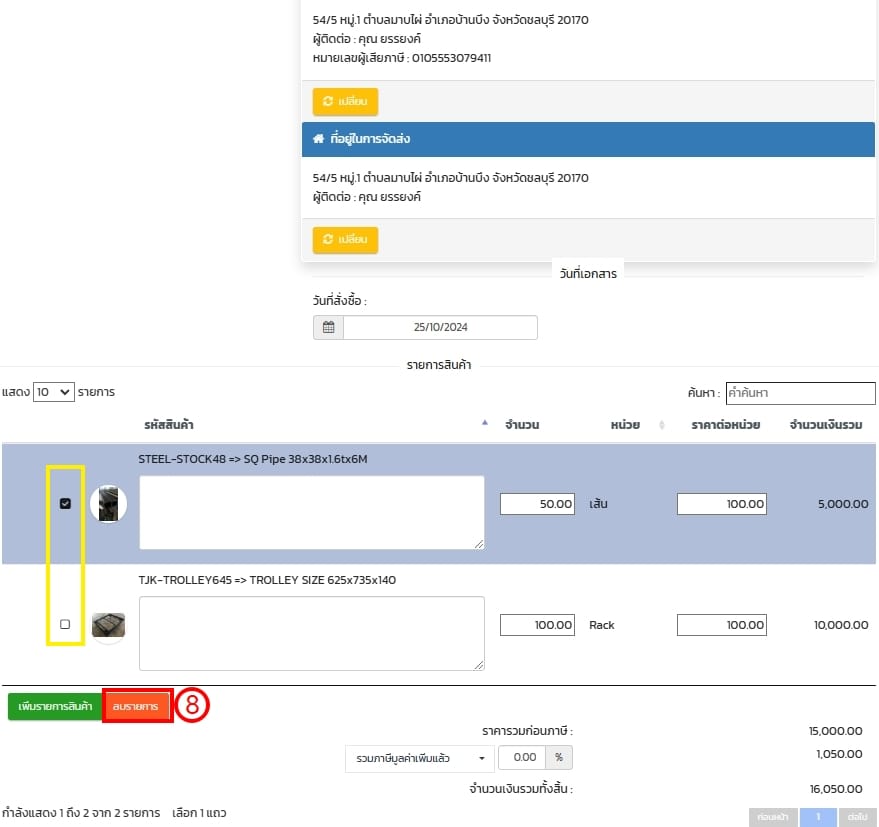Viewport: 879px width, 827px height.
Task: Uncheck the STEEL-STOCK48 row checkbox
Action: coord(66,504)
